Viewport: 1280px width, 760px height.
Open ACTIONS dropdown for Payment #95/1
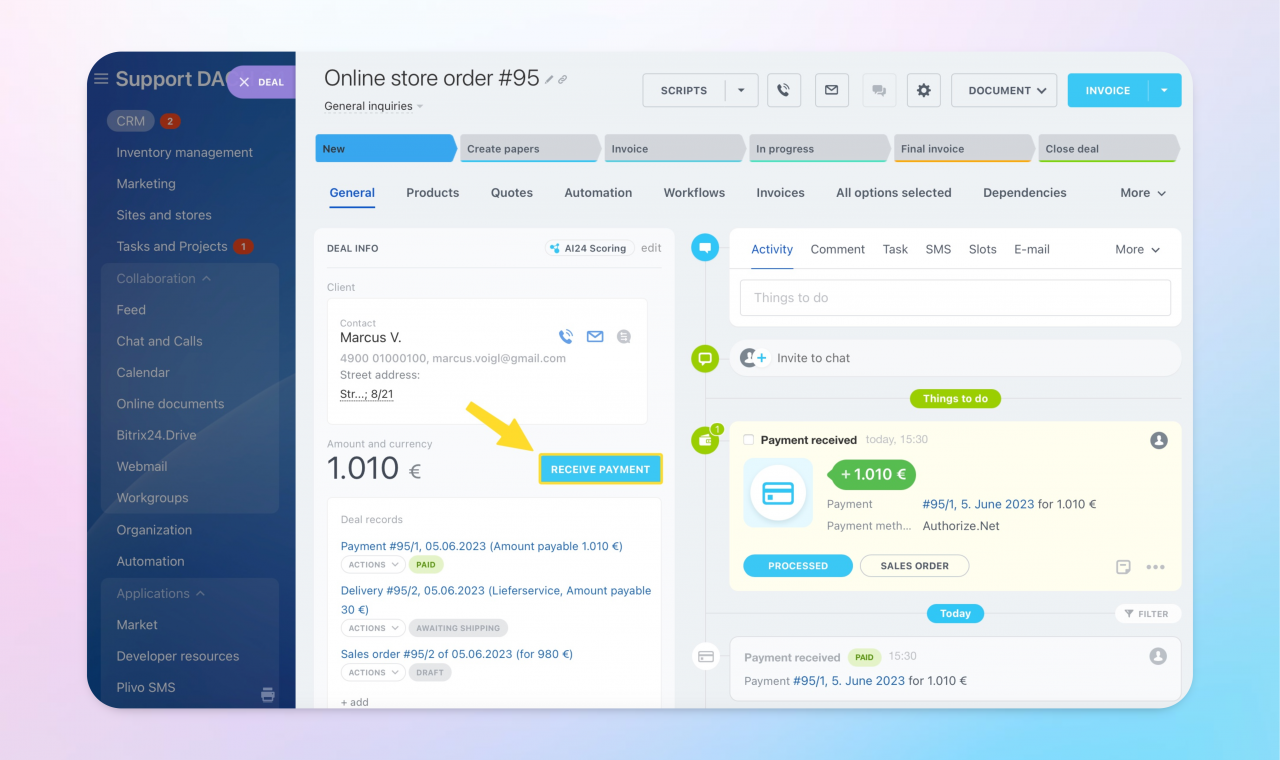(x=373, y=565)
